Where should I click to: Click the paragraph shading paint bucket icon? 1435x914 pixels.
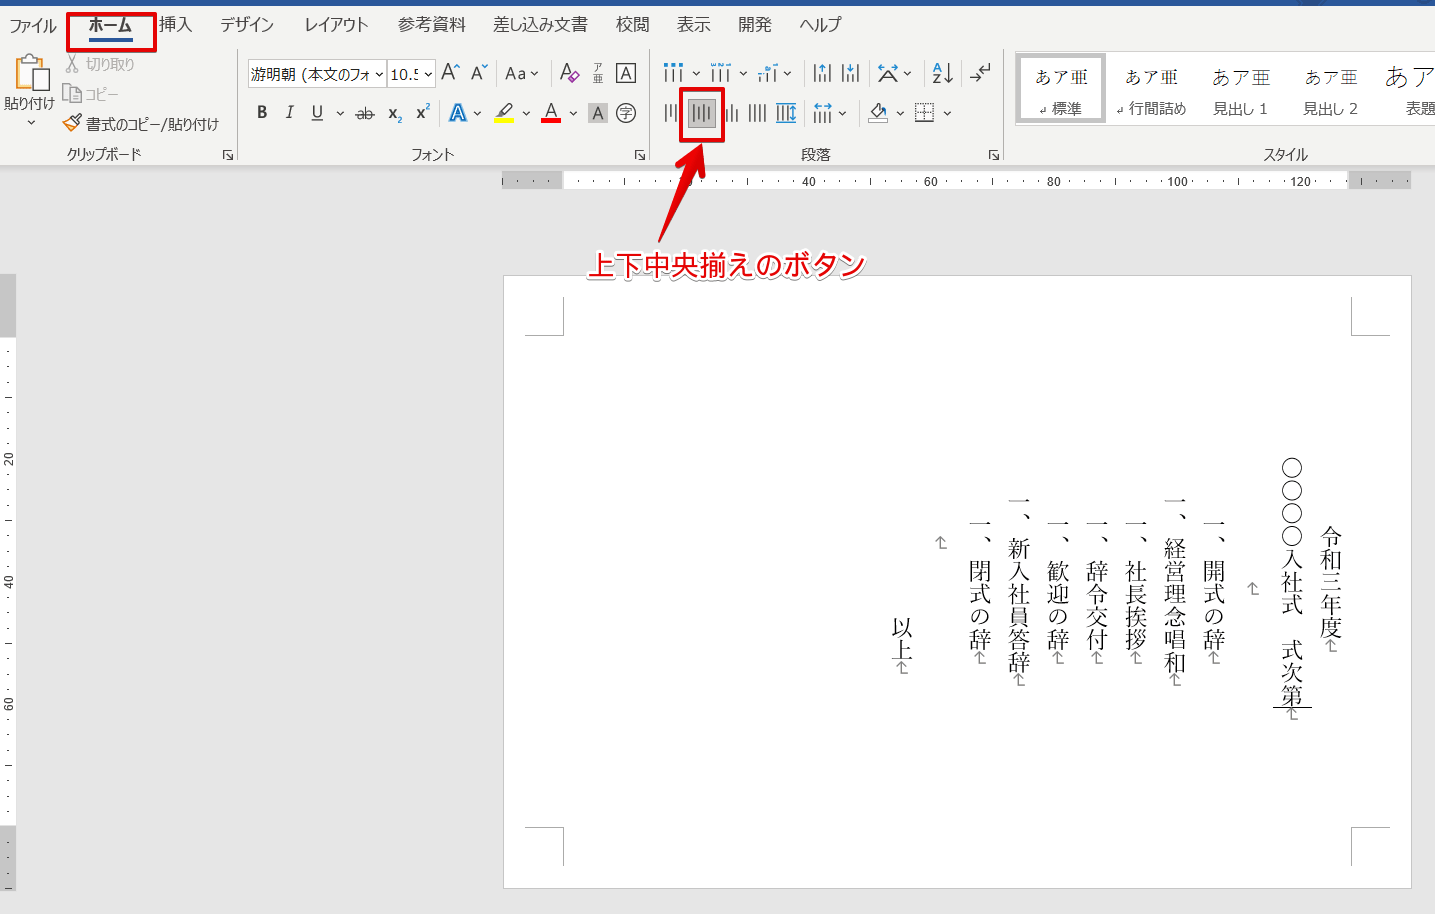click(x=878, y=113)
